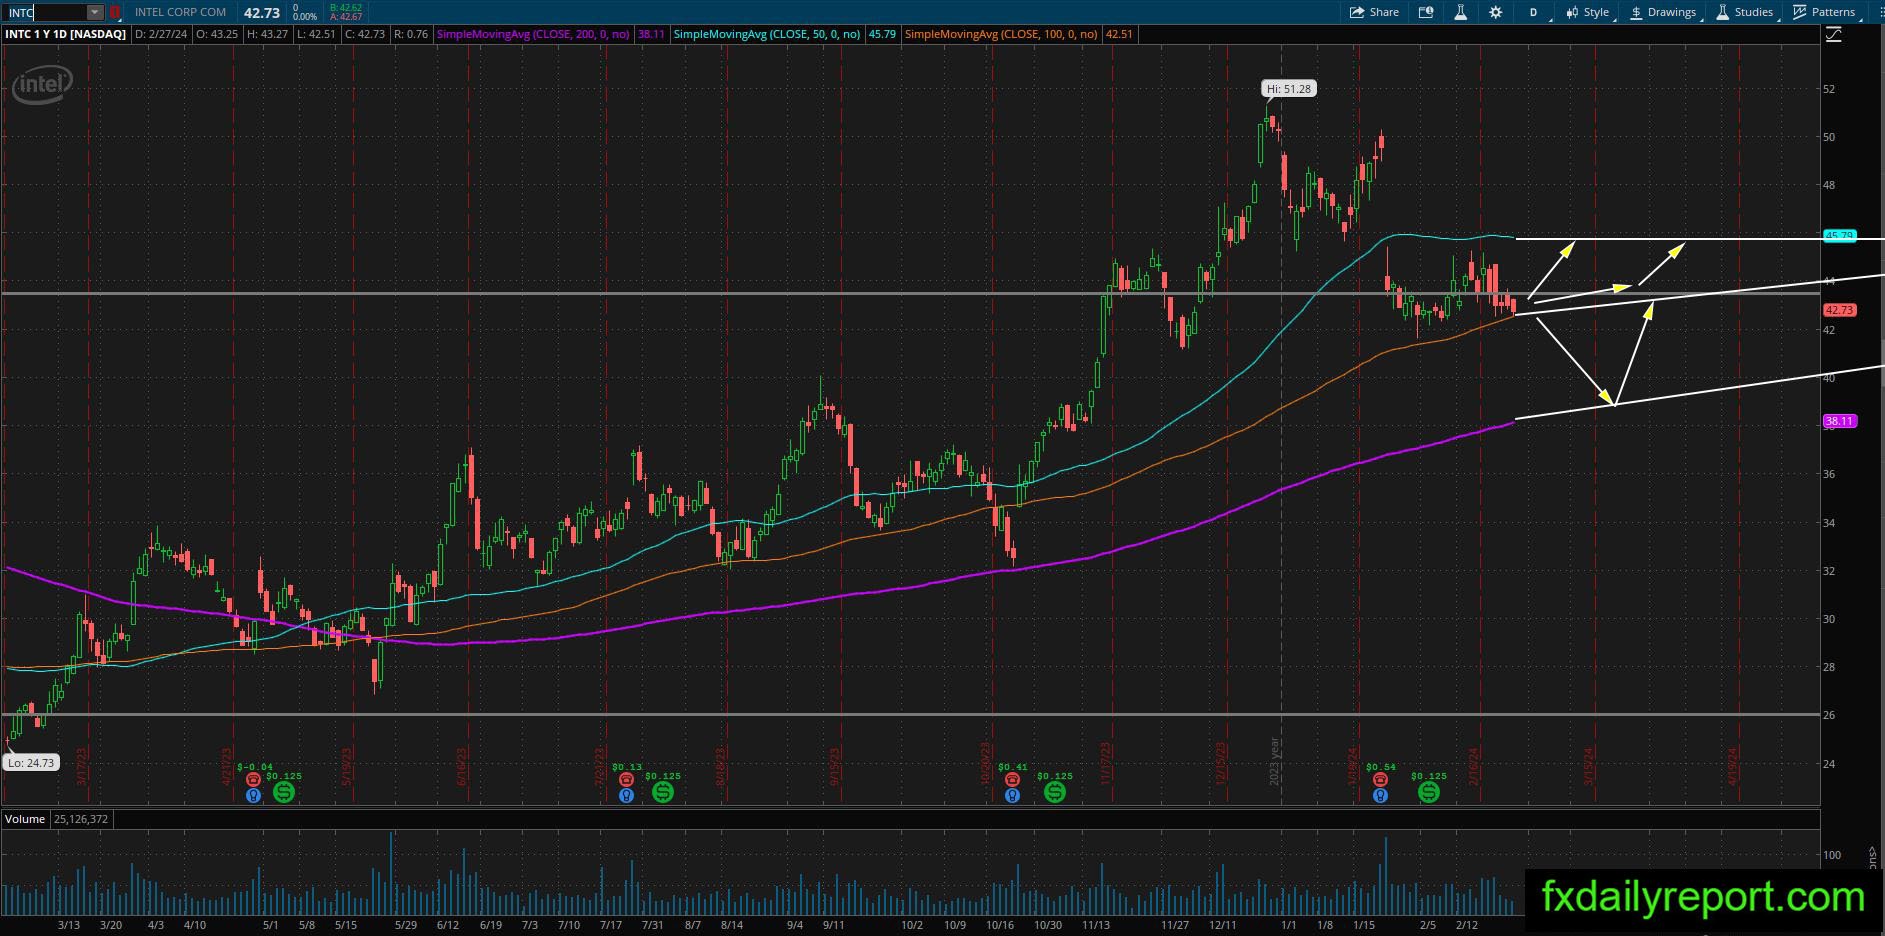
Task: Click the dividend dollar icon near 8/7
Action: pos(663,792)
